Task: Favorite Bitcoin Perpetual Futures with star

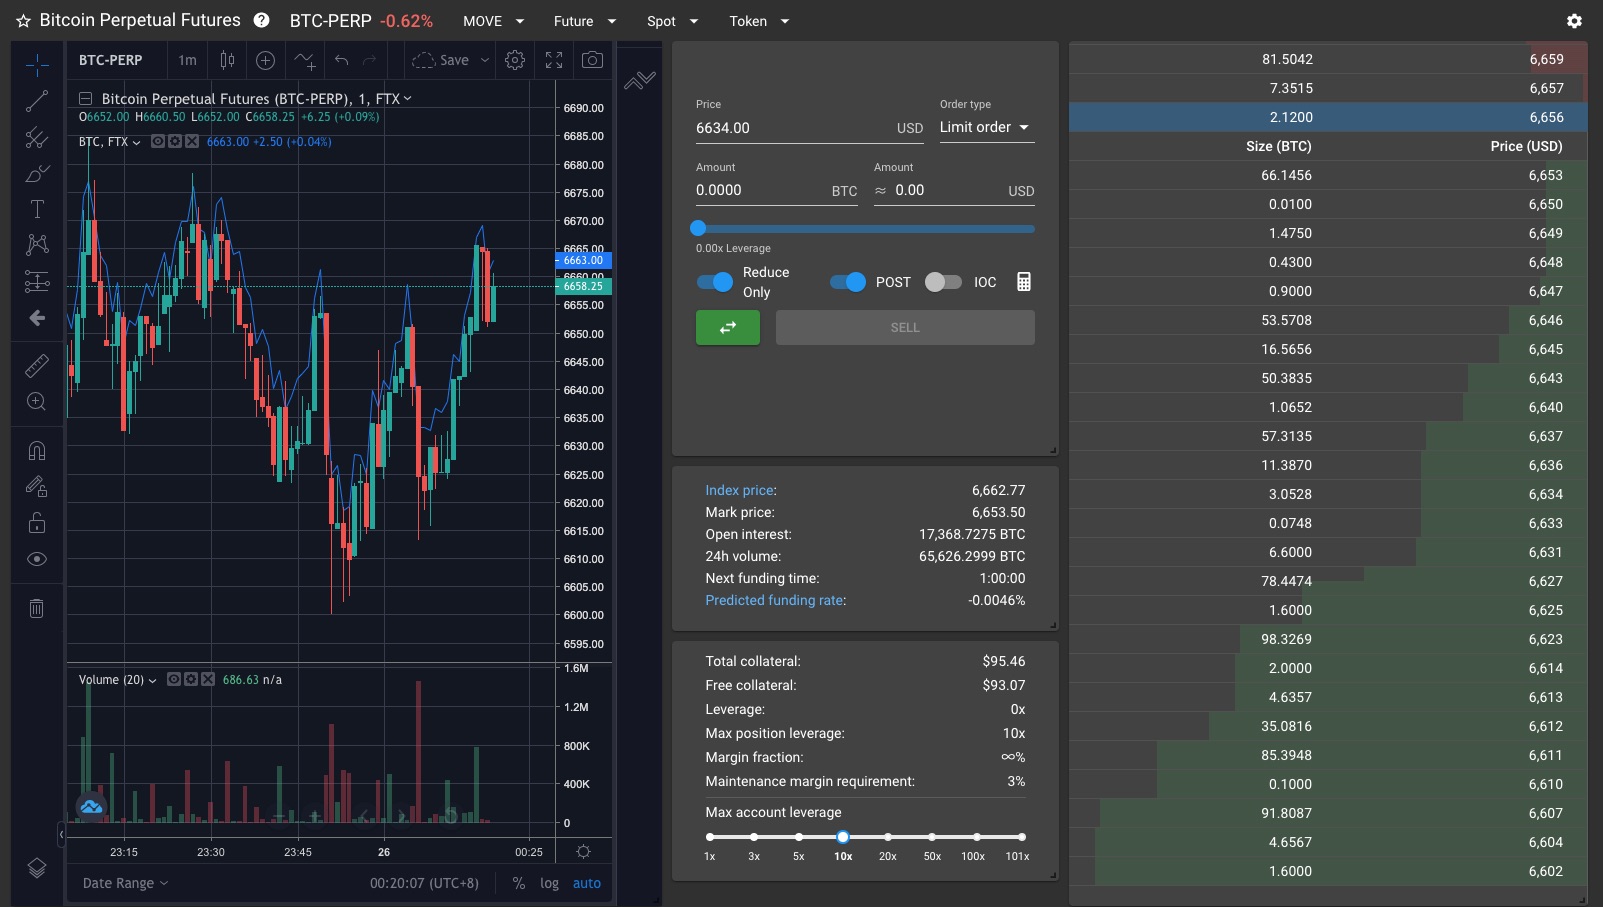Action: click(x=23, y=21)
